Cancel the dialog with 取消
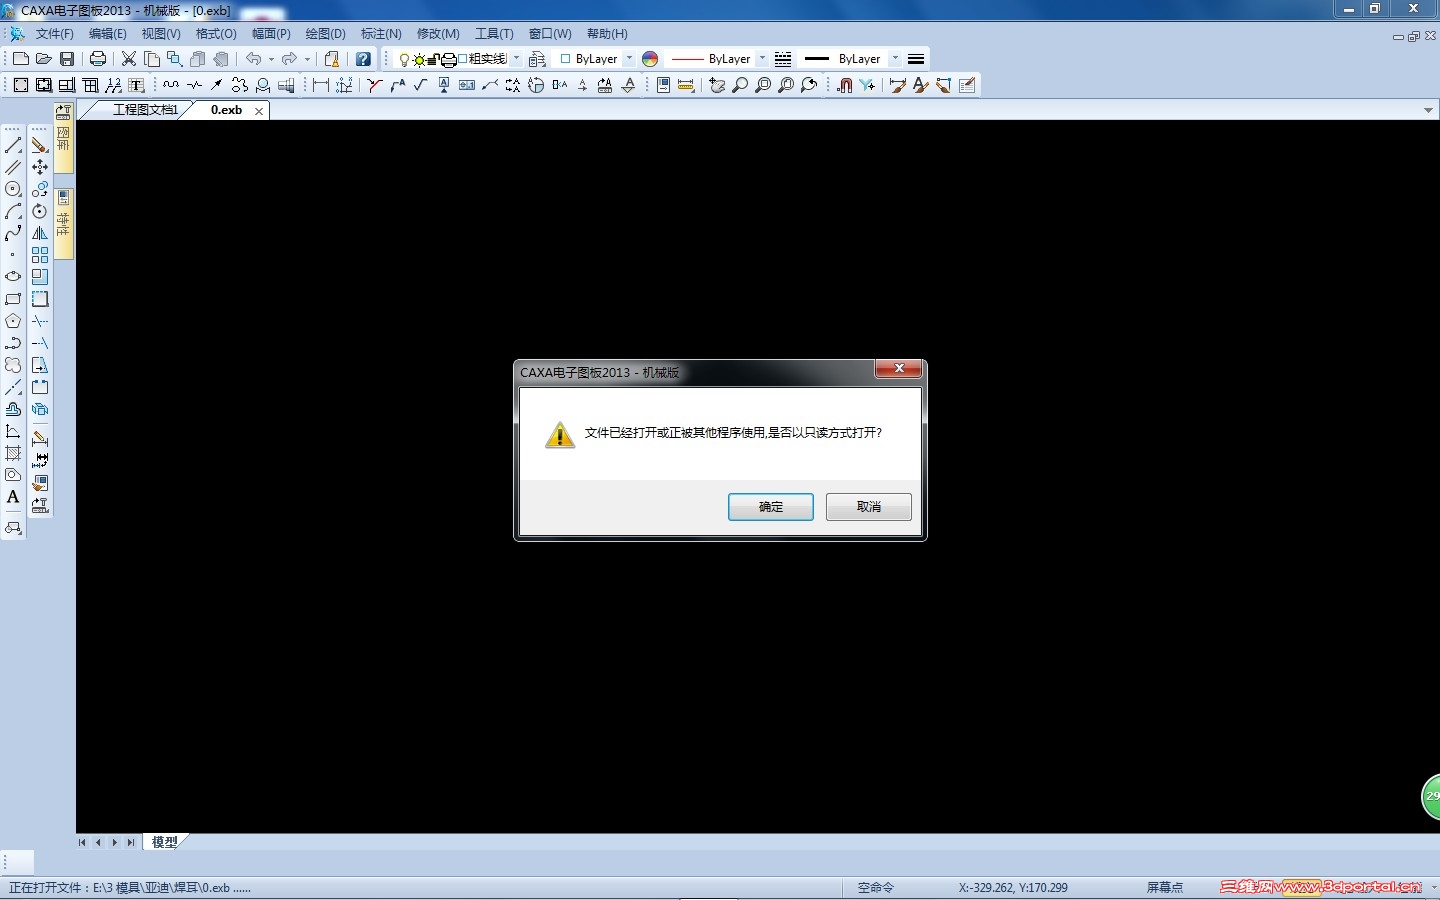Image resolution: width=1440 pixels, height=900 pixels. click(869, 507)
